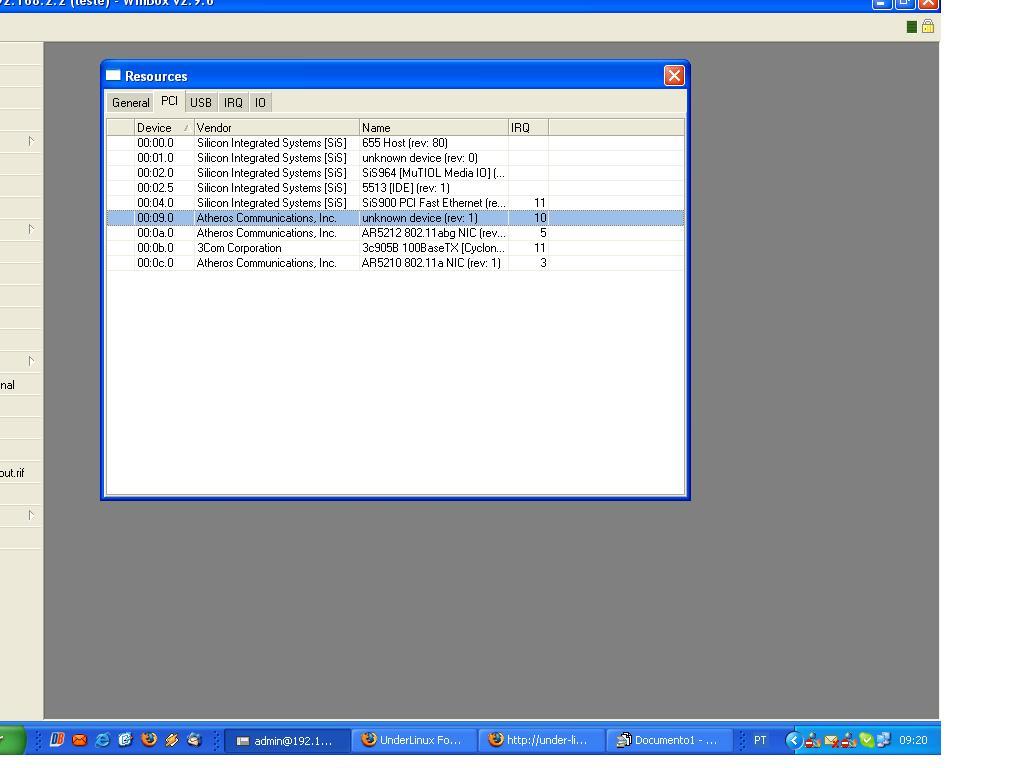The width and height of the screenshot is (1024, 768).
Task: Sort the table by Vendor column header
Action: (x=276, y=127)
